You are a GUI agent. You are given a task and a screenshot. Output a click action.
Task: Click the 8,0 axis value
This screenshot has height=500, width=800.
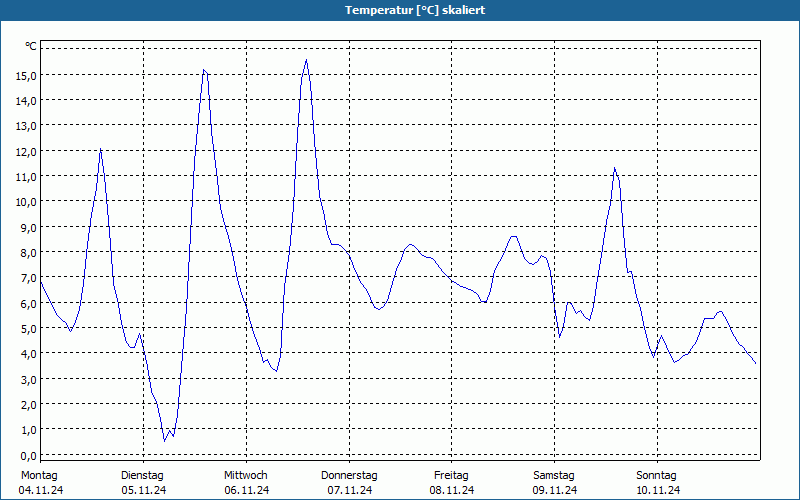29,253
